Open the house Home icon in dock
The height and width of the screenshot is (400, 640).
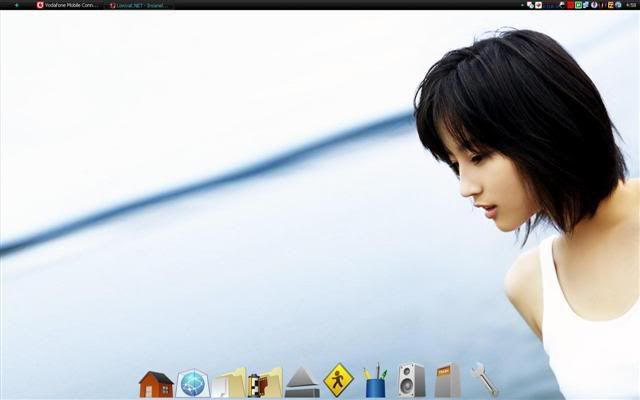click(x=155, y=383)
